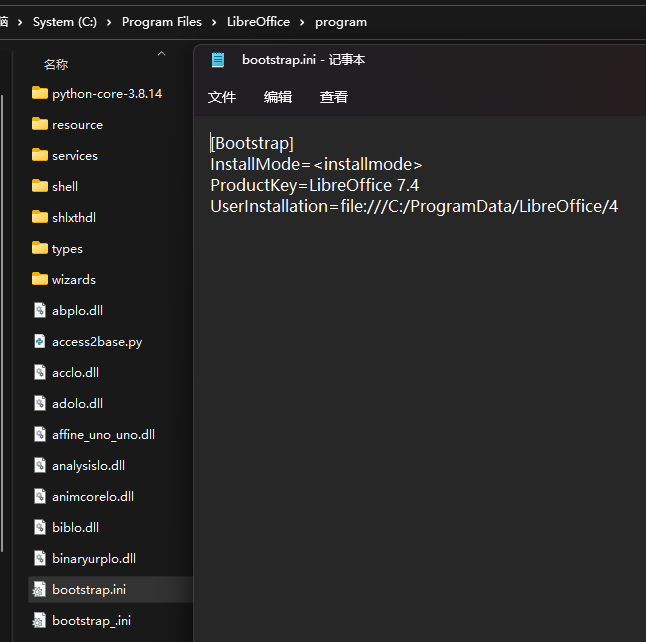Click the binaryurplo.dll file icon
This screenshot has height=642, width=646.
pos(40,558)
